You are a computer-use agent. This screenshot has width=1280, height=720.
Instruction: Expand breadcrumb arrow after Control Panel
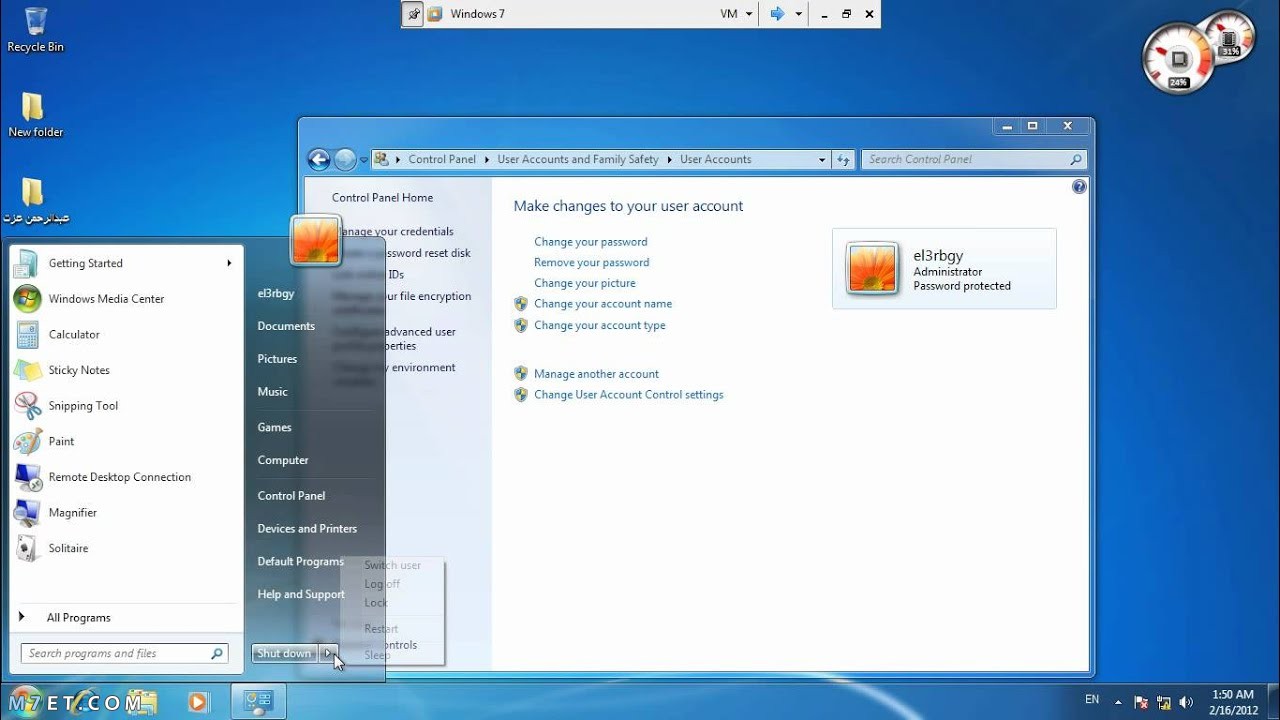487,159
